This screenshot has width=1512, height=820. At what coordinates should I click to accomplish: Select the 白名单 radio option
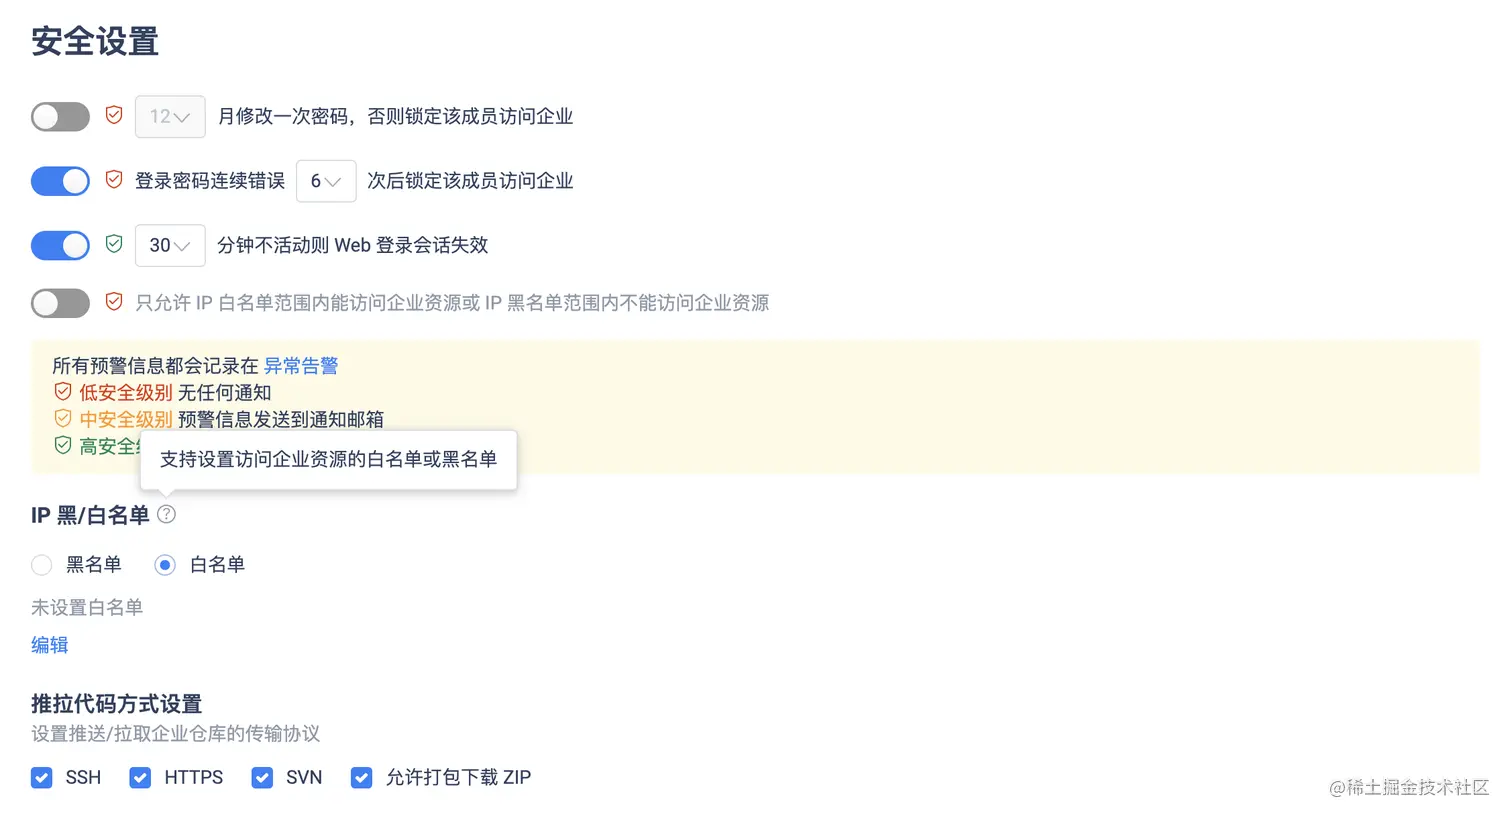point(165,565)
